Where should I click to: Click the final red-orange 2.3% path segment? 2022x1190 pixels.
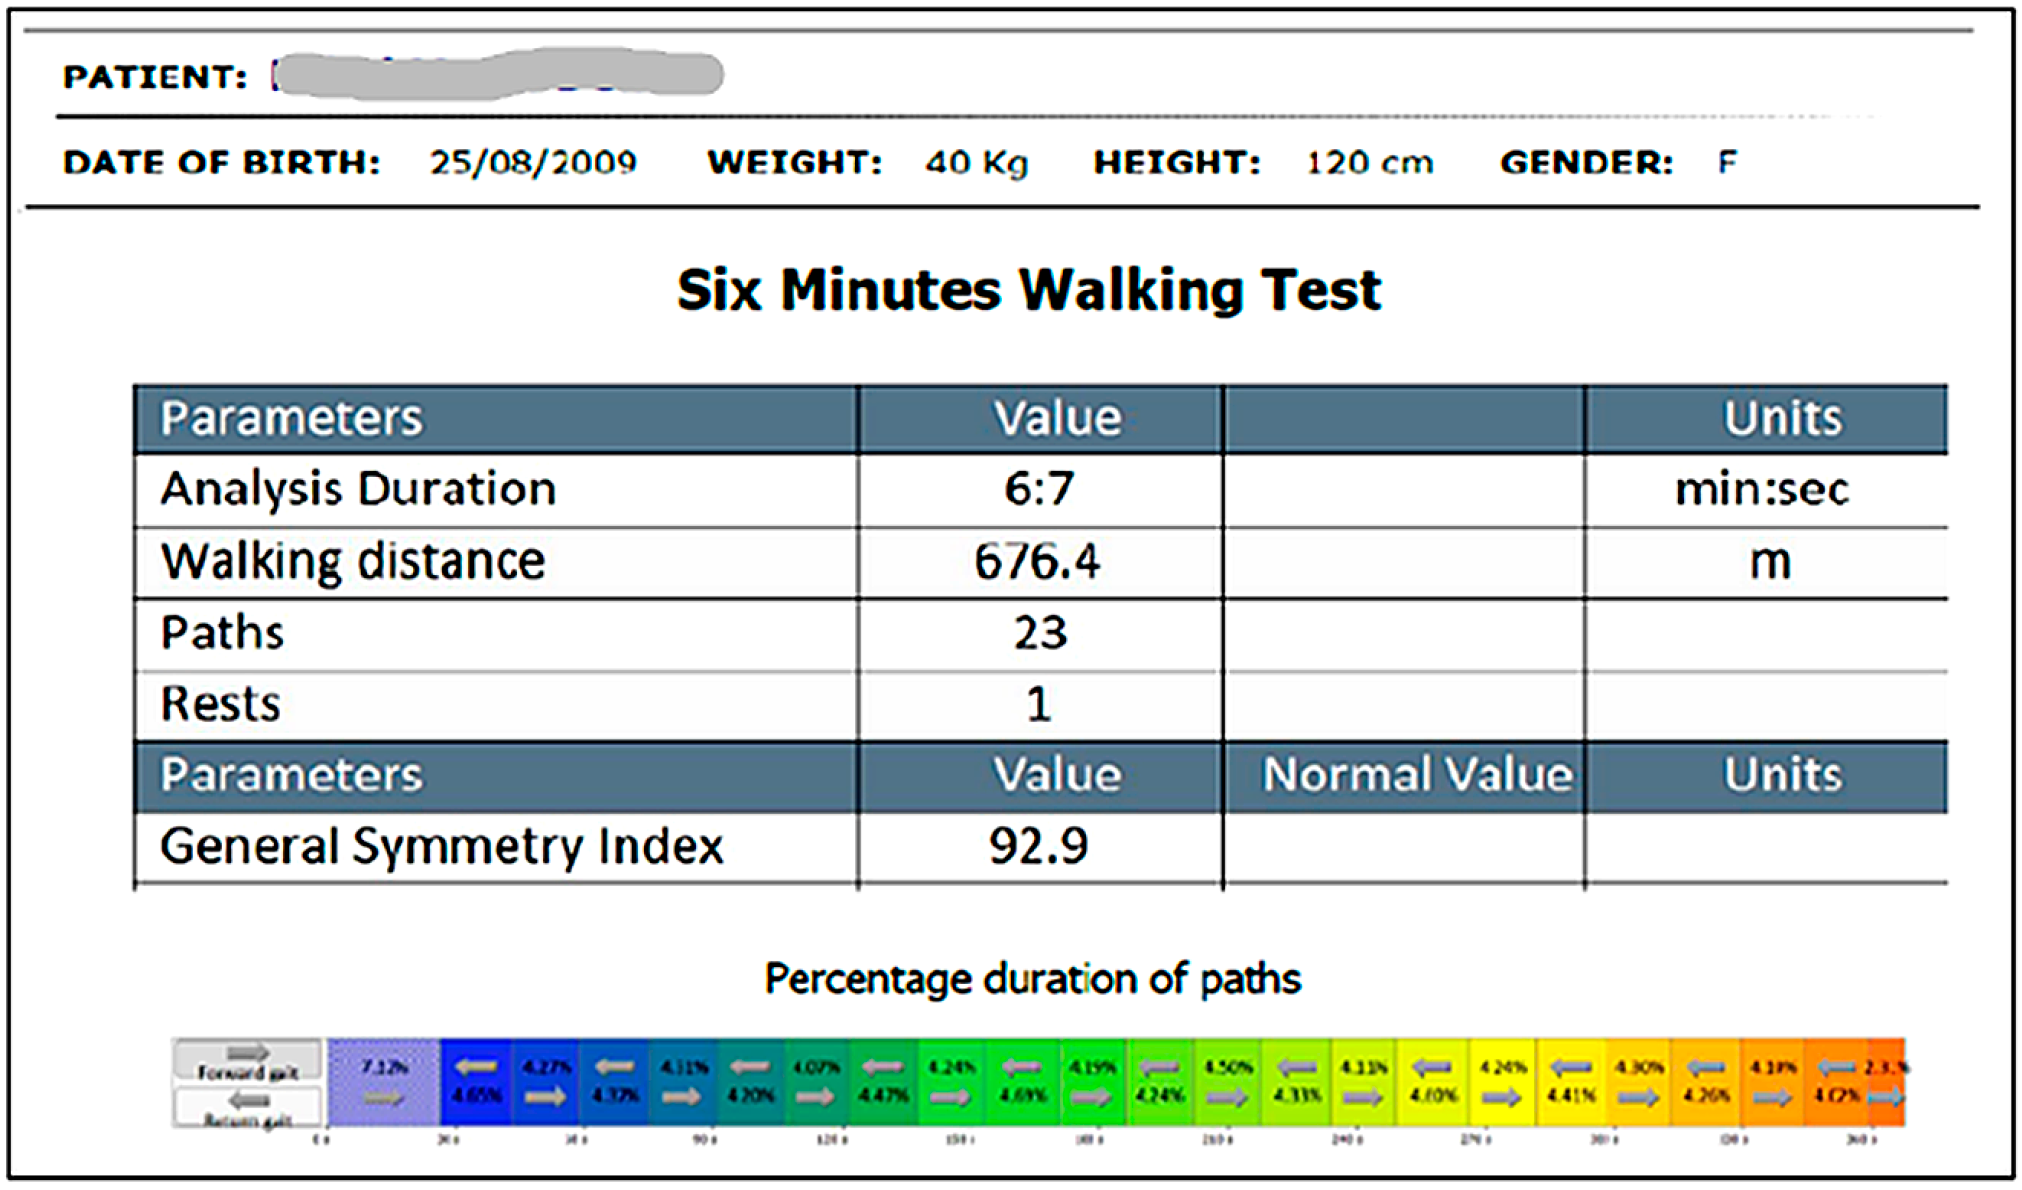[x=1886, y=1082]
